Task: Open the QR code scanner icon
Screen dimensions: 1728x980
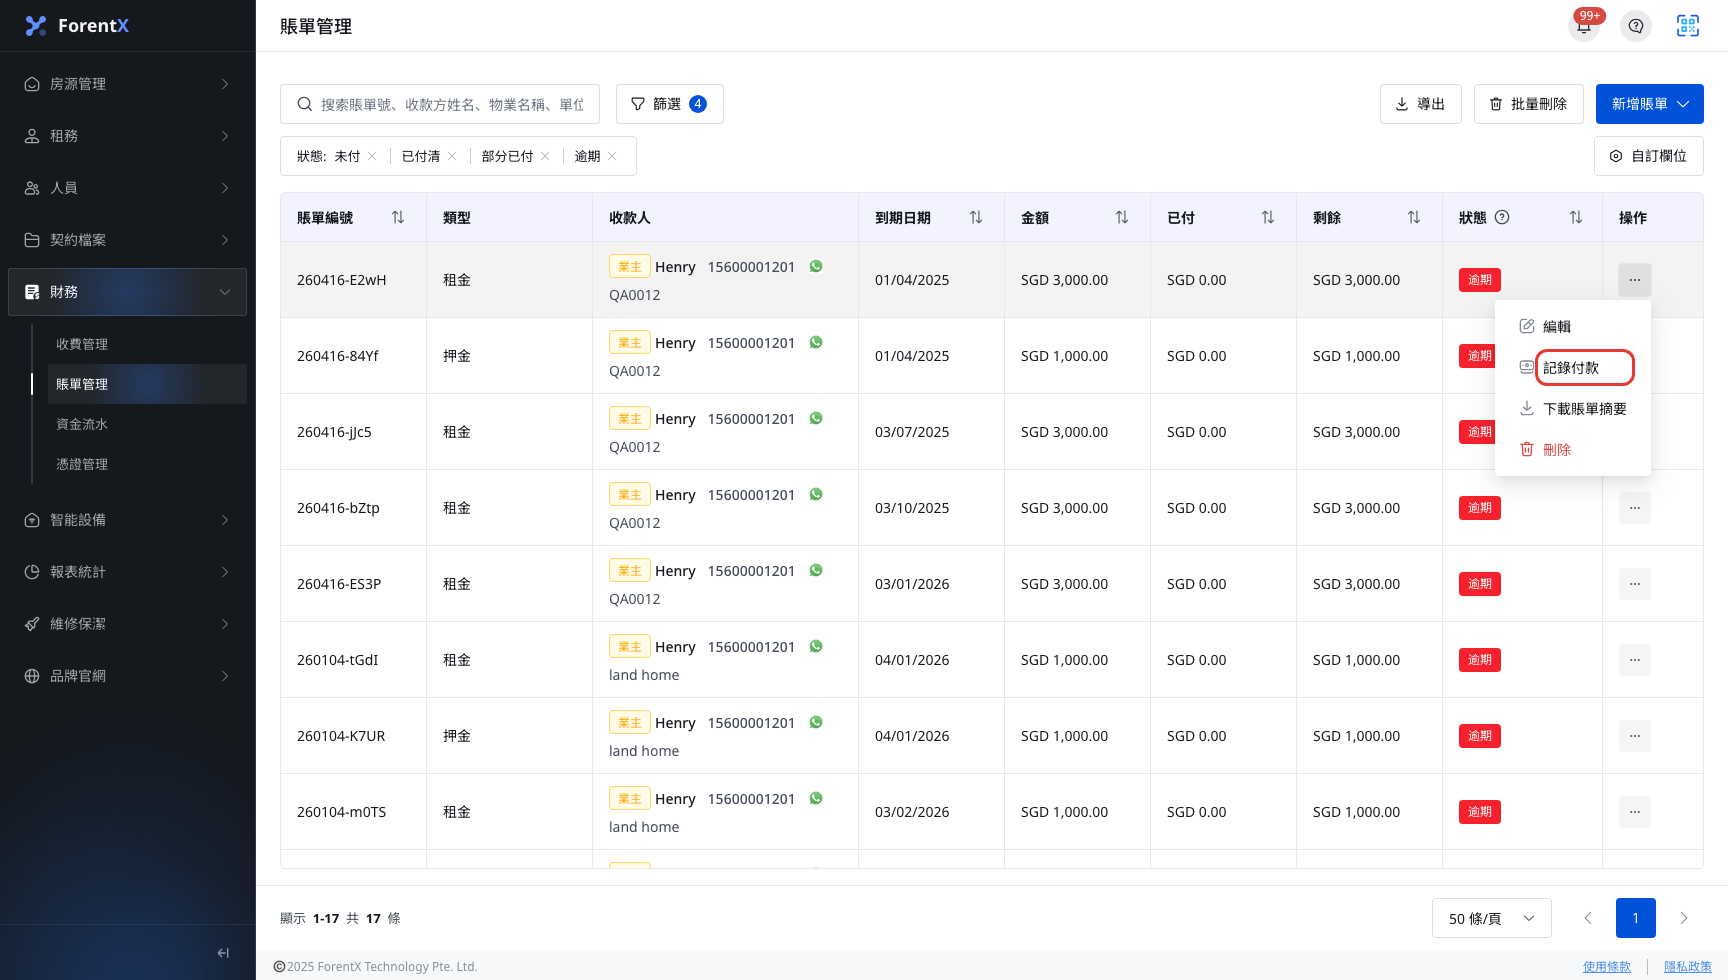Action: point(1688,26)
